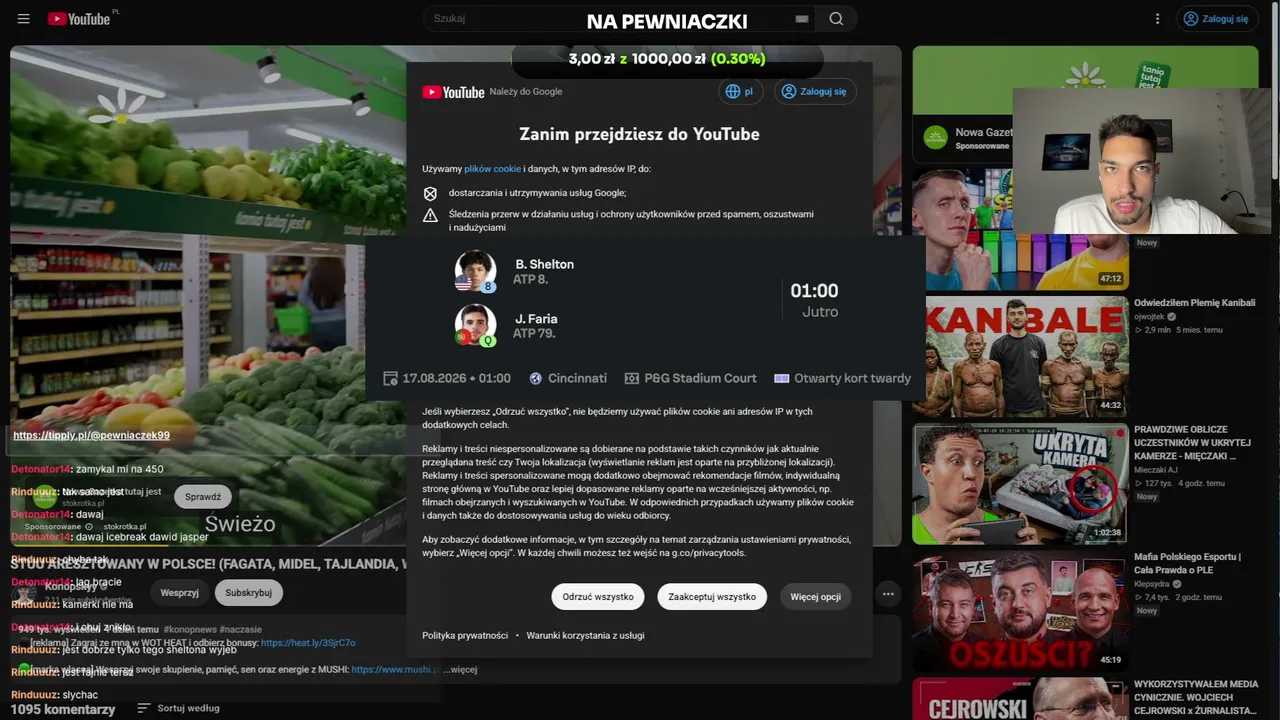1280x720 pixels.
Task: Click the "Sprawdź" ad button
Action: 203,497
